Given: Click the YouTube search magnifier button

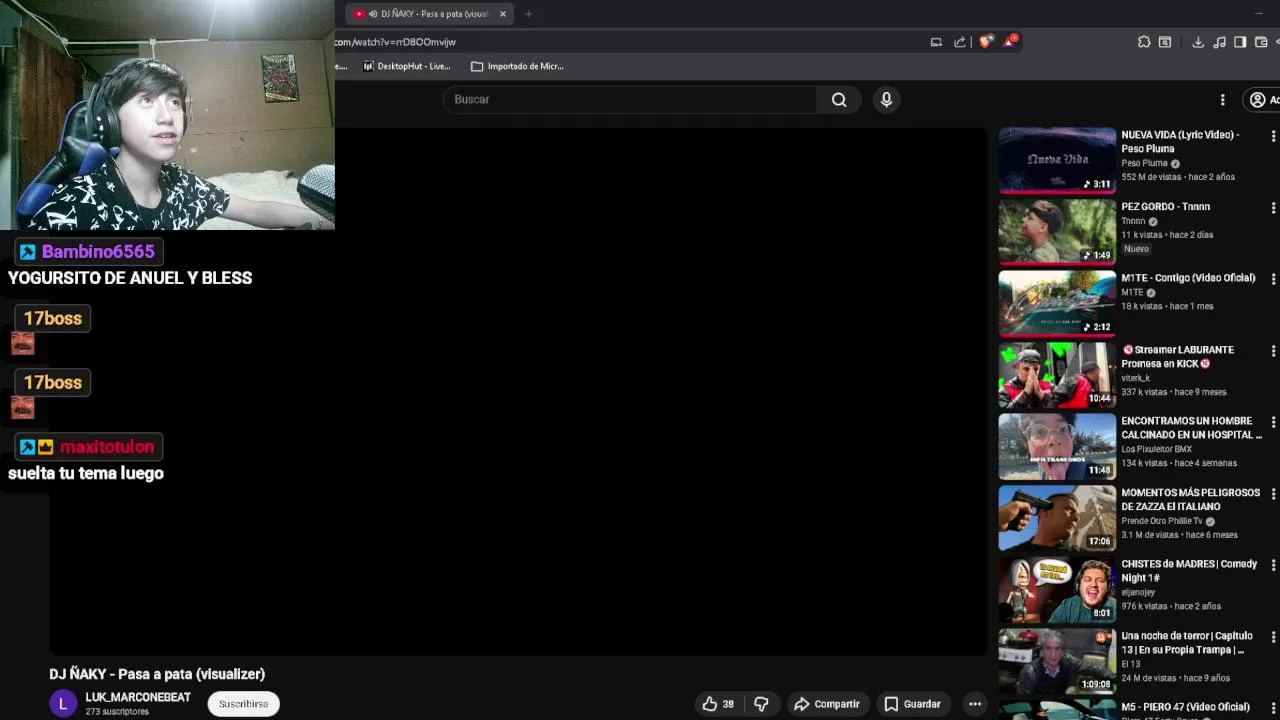Looking at the screenshot, I should click(839, 99).
